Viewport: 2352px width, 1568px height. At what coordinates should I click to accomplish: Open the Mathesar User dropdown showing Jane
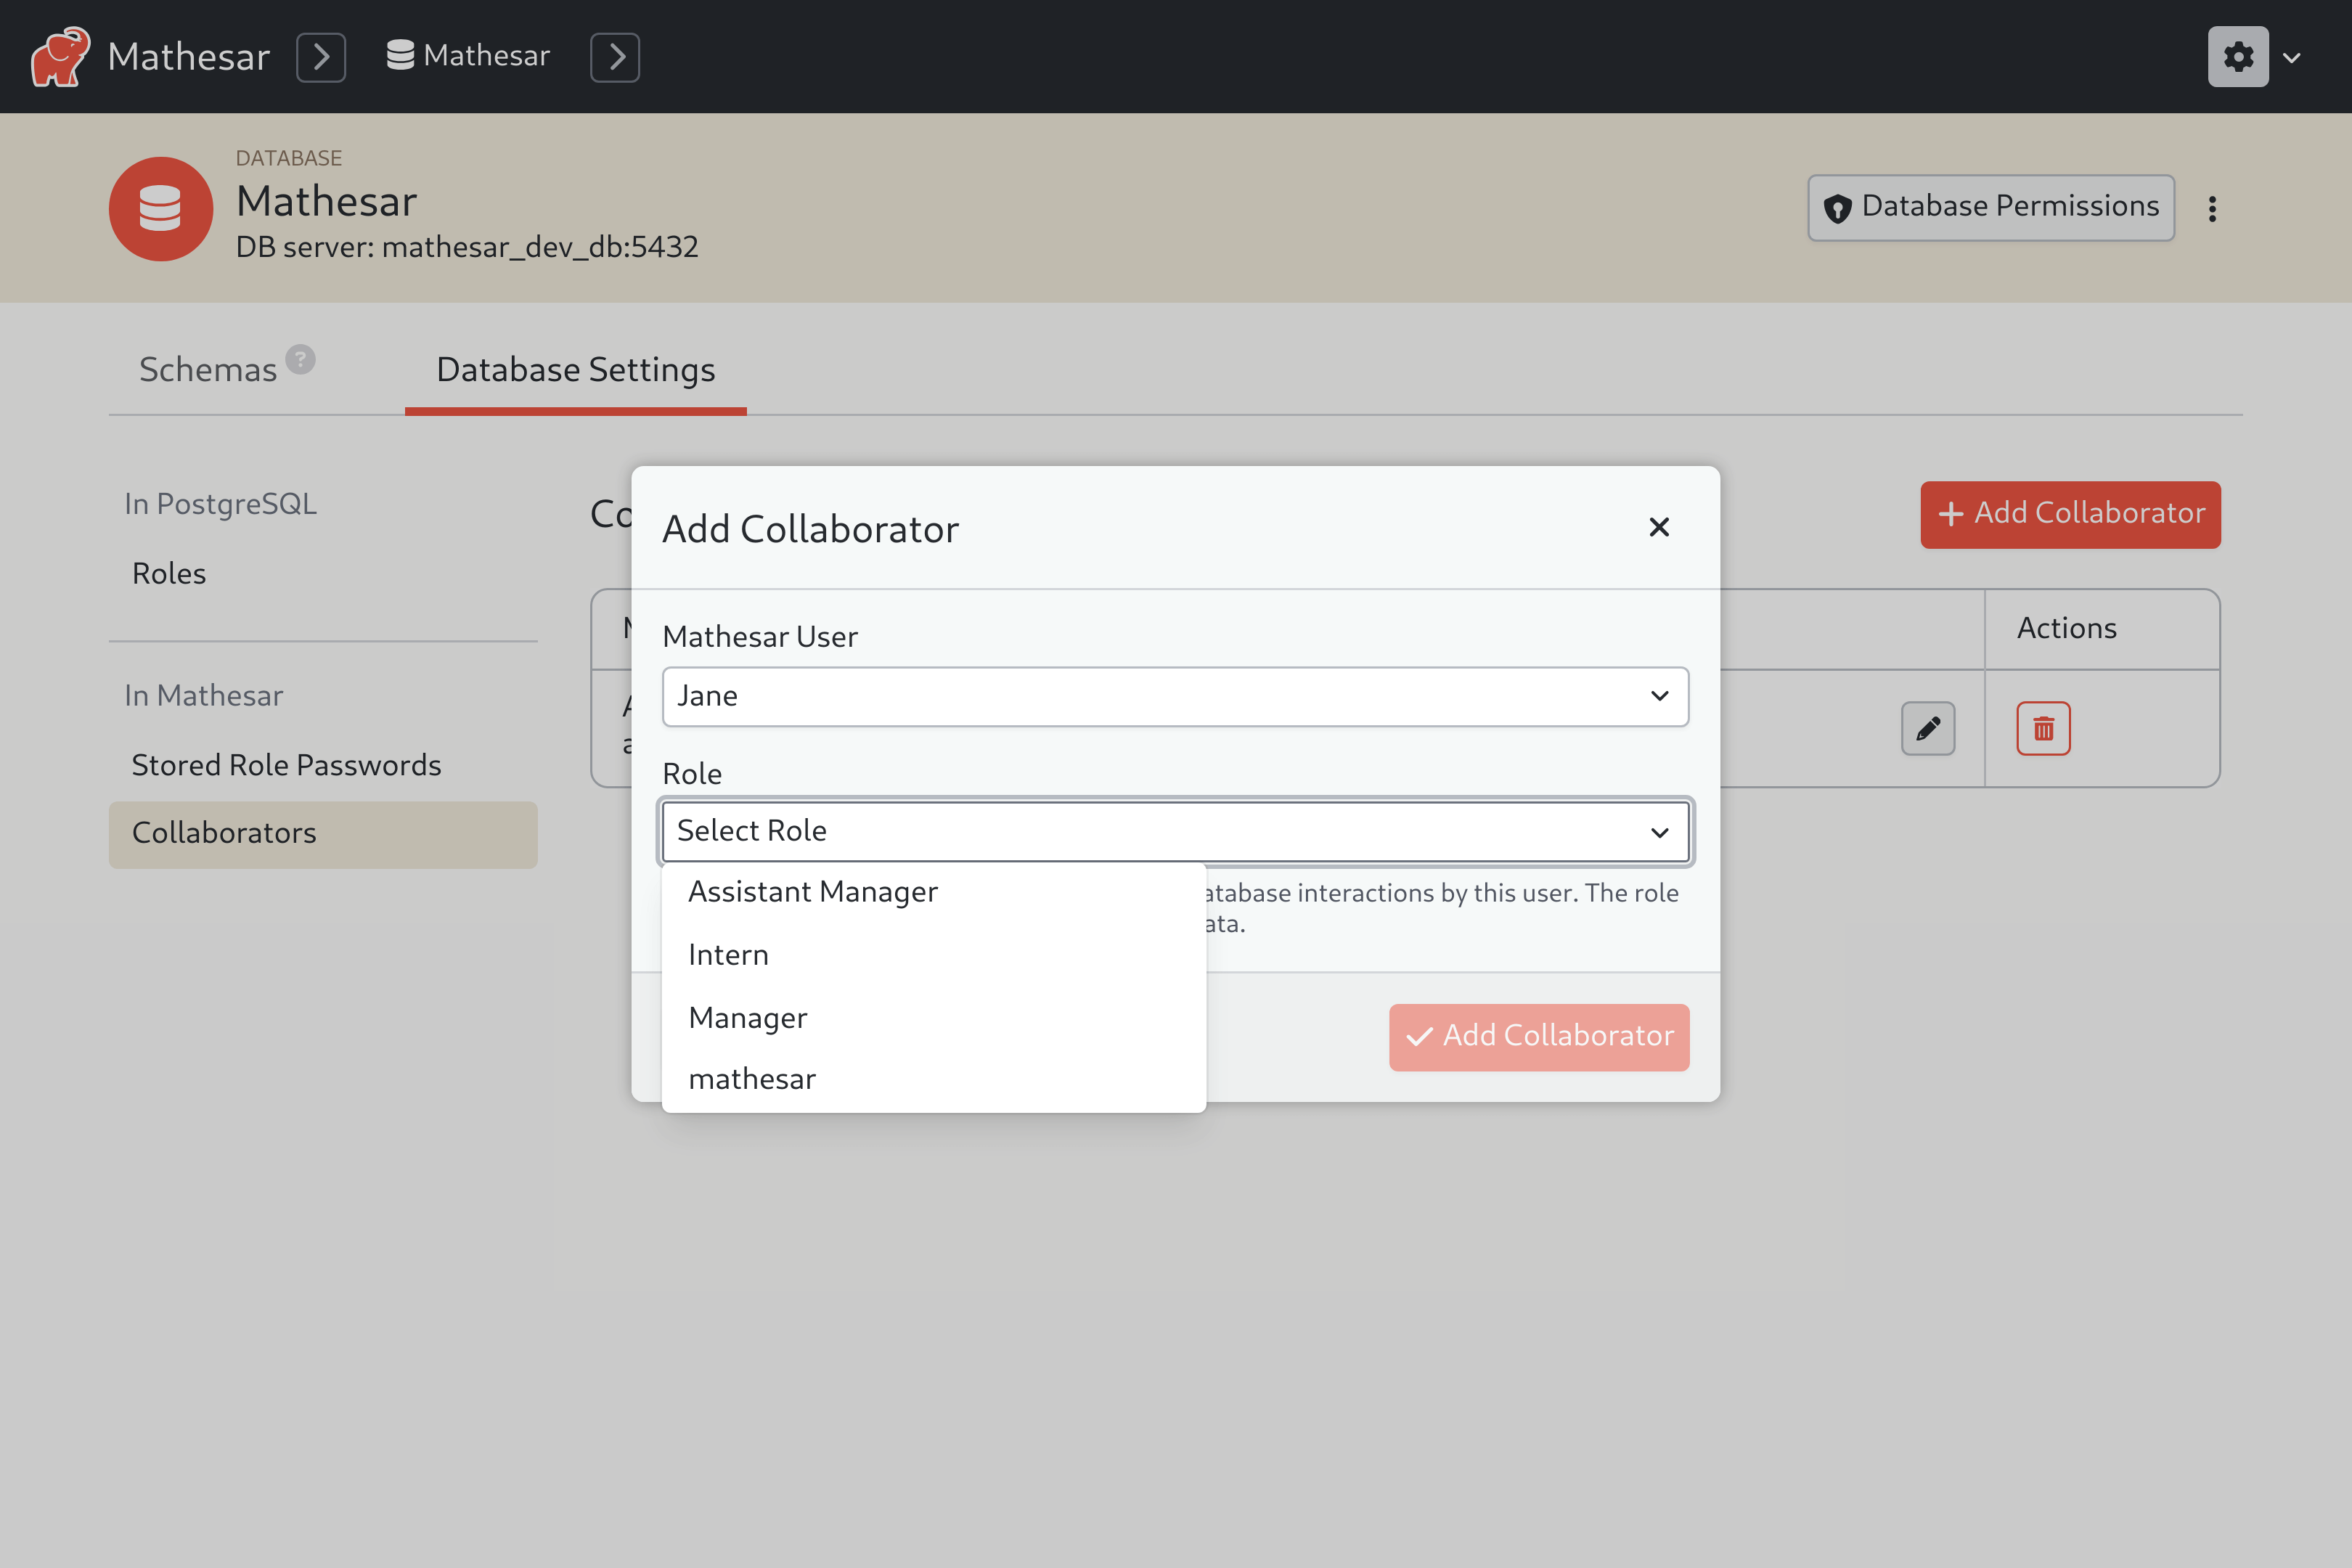1174,696
